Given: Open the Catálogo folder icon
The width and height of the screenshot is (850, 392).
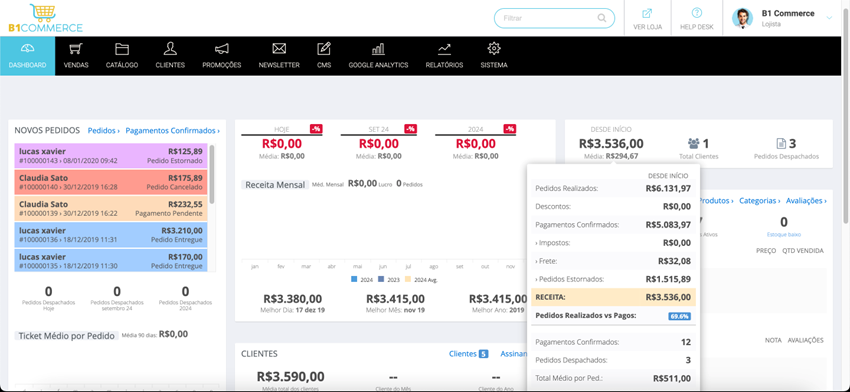Looking at the screenshot, I should [x=122, y=49].
